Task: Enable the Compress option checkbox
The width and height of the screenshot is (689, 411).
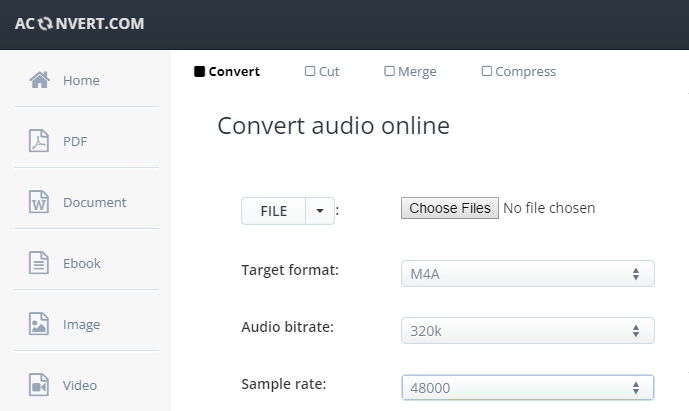Action: 487,71
